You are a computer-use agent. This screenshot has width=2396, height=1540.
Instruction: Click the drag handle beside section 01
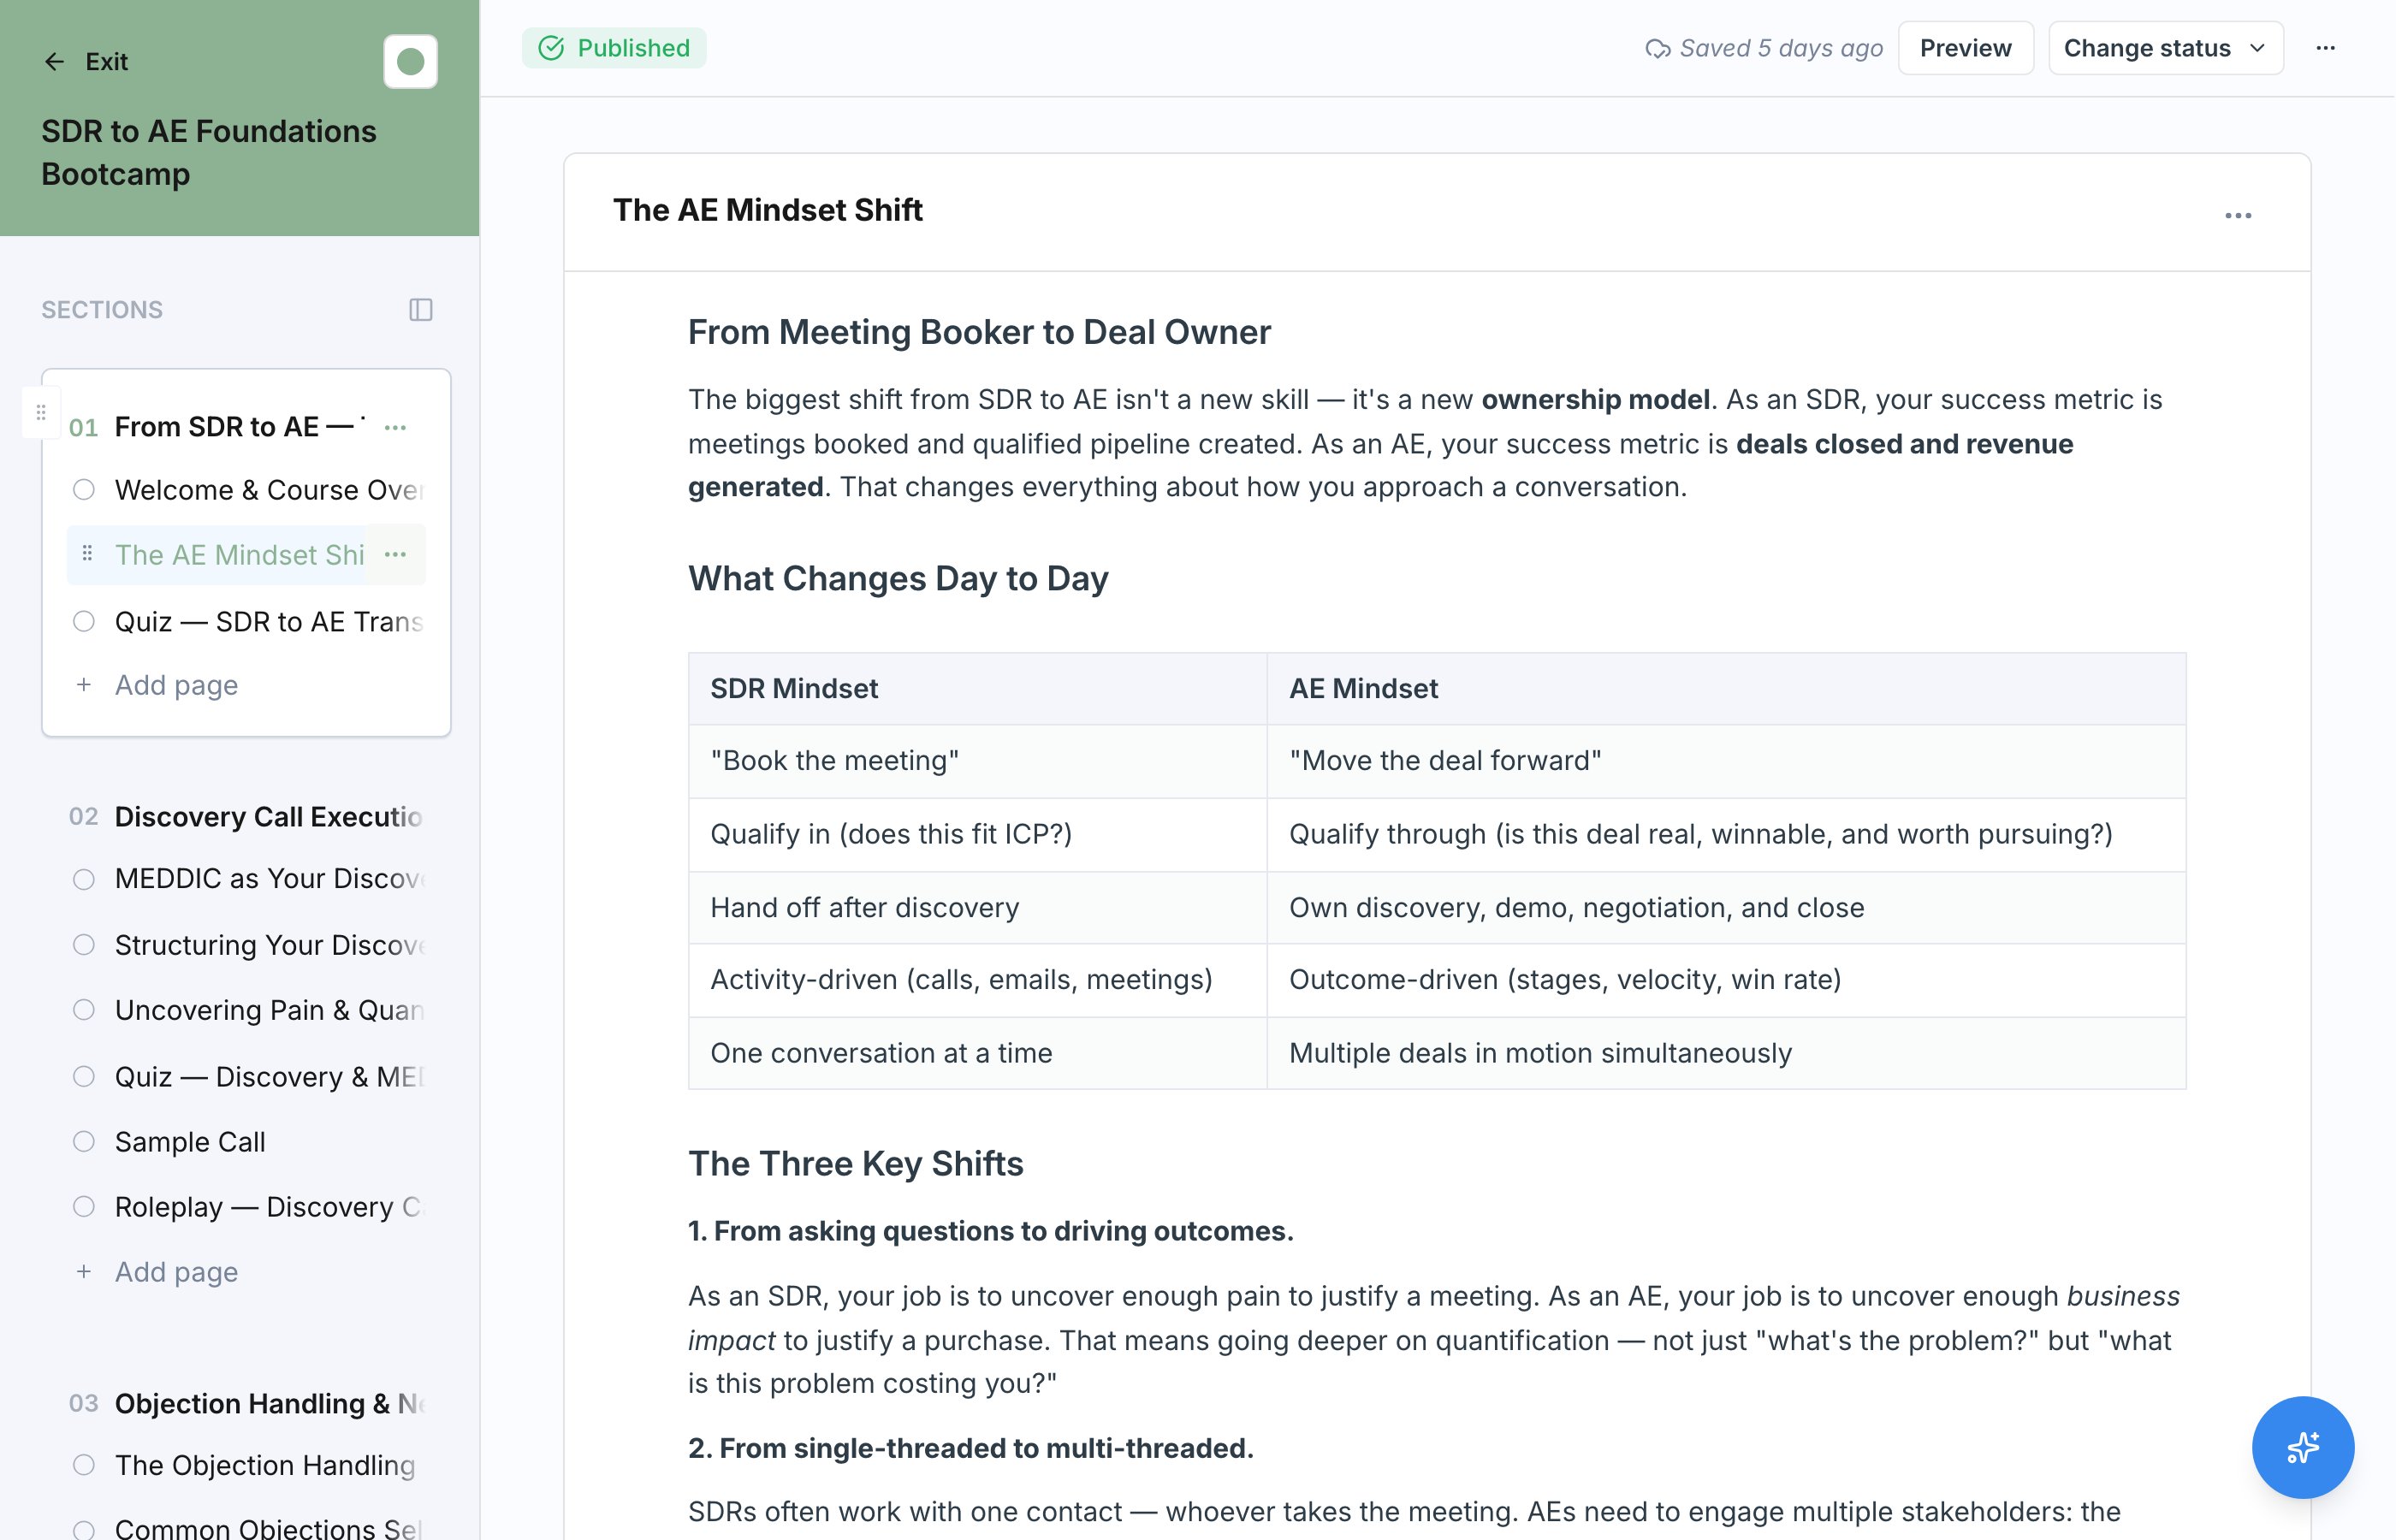pyautogui.click(x=41, y=412)
